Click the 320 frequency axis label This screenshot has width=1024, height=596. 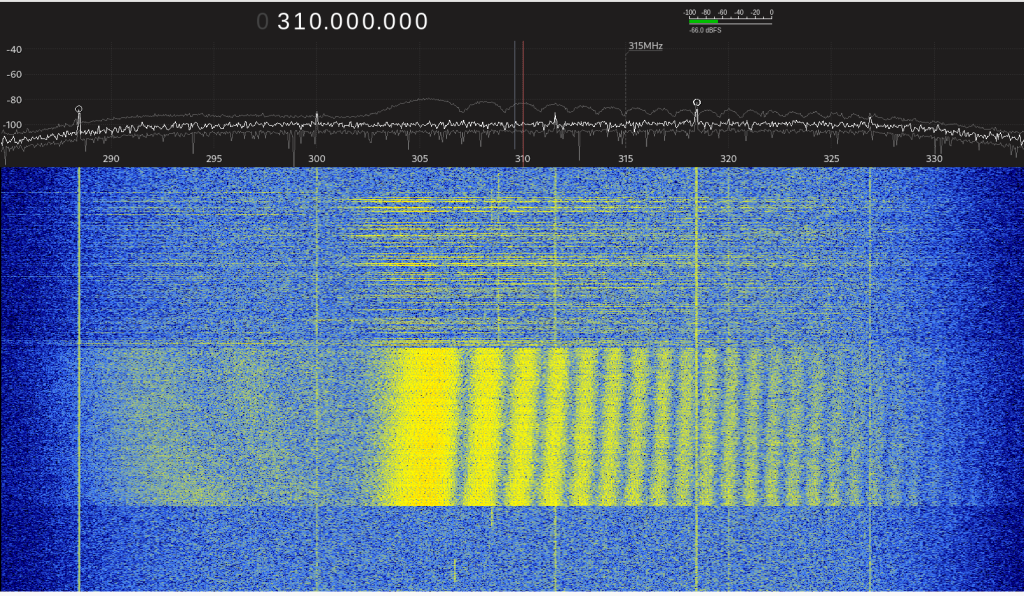[728, 159]
